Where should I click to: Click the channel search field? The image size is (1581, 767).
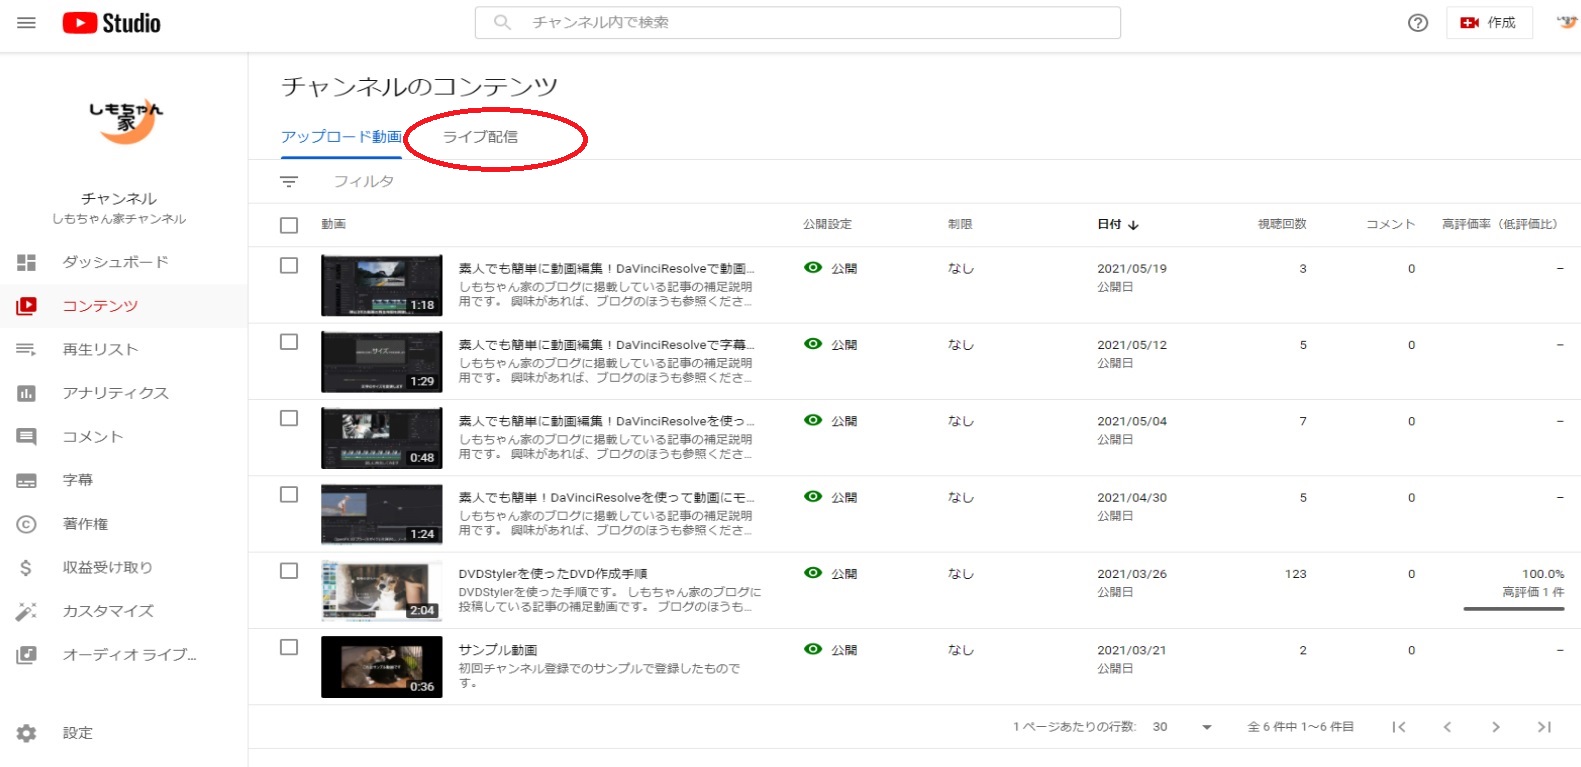click(797, 23)
